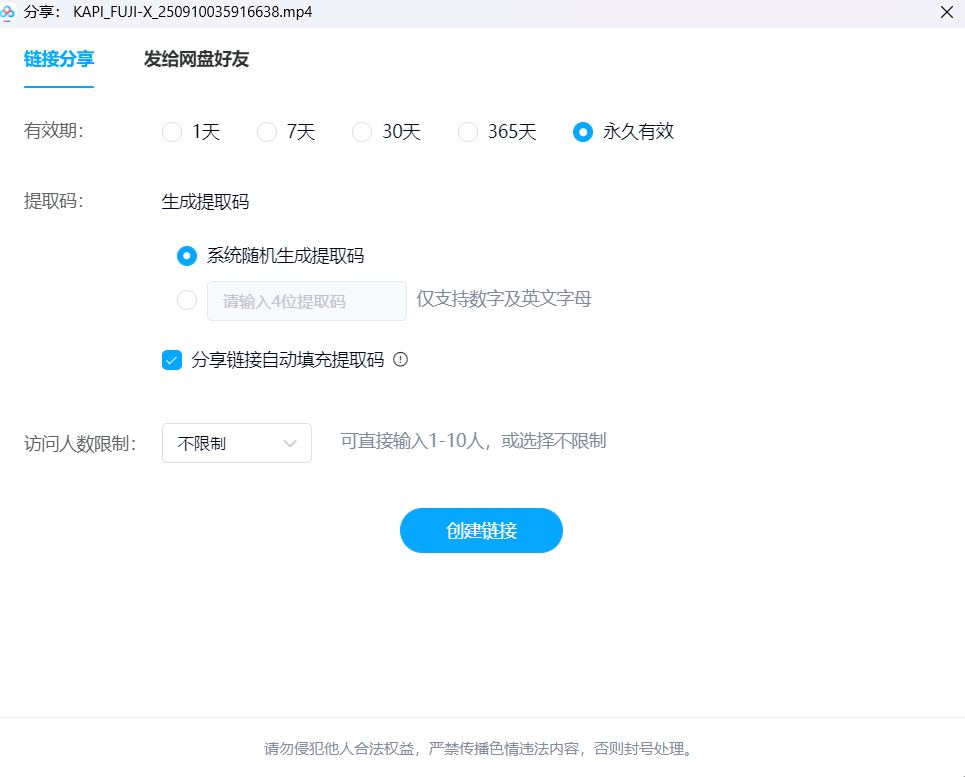Click the 仅支持数字及英文字母 hint text
Screen dimensions: 965x777
504,299
